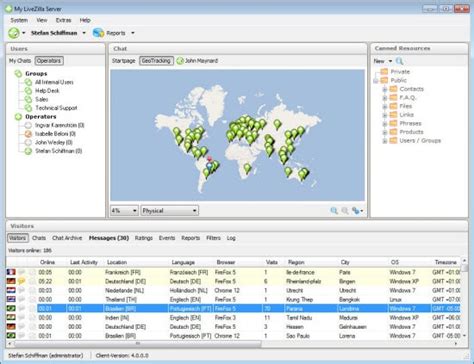Click Stefan Schiffman's green operator icon
Image resolution: width=474 pixels, height=364 pixels.
pyautogui.click(x=28, y=151)
